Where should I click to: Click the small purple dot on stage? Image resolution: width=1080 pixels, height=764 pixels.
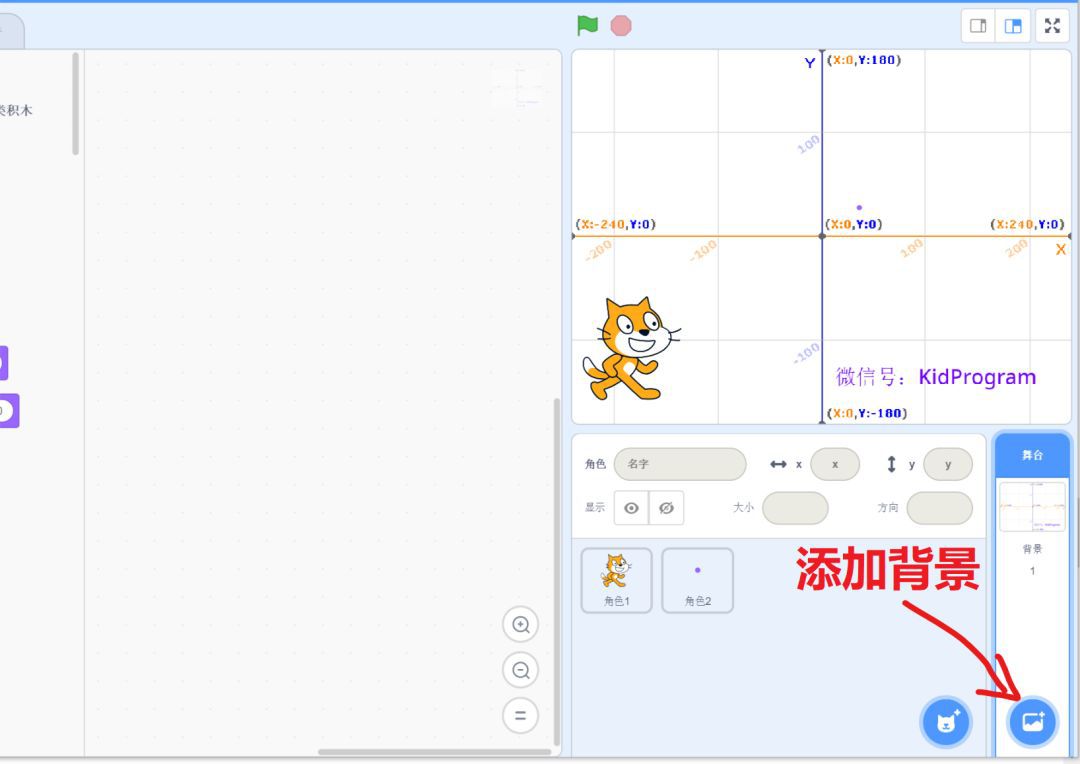pos(859,207)
